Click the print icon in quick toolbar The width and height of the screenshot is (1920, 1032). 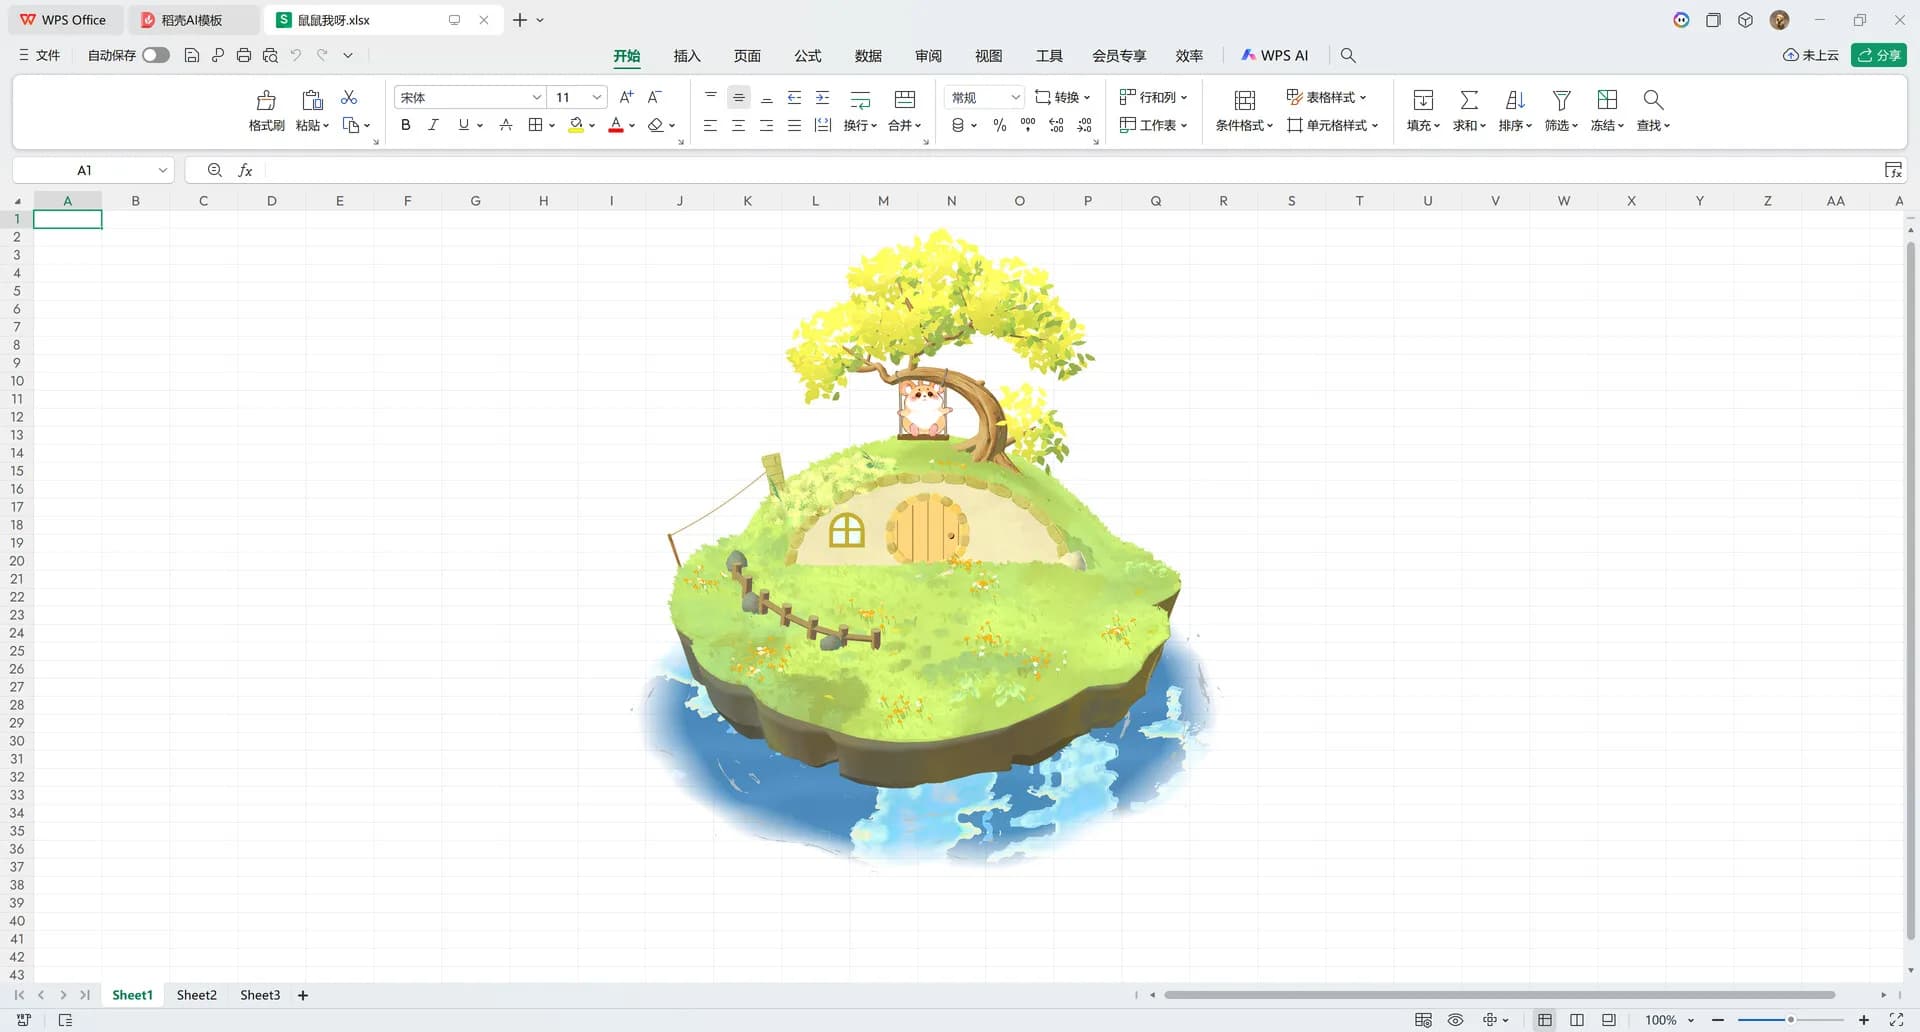[243, 55]
